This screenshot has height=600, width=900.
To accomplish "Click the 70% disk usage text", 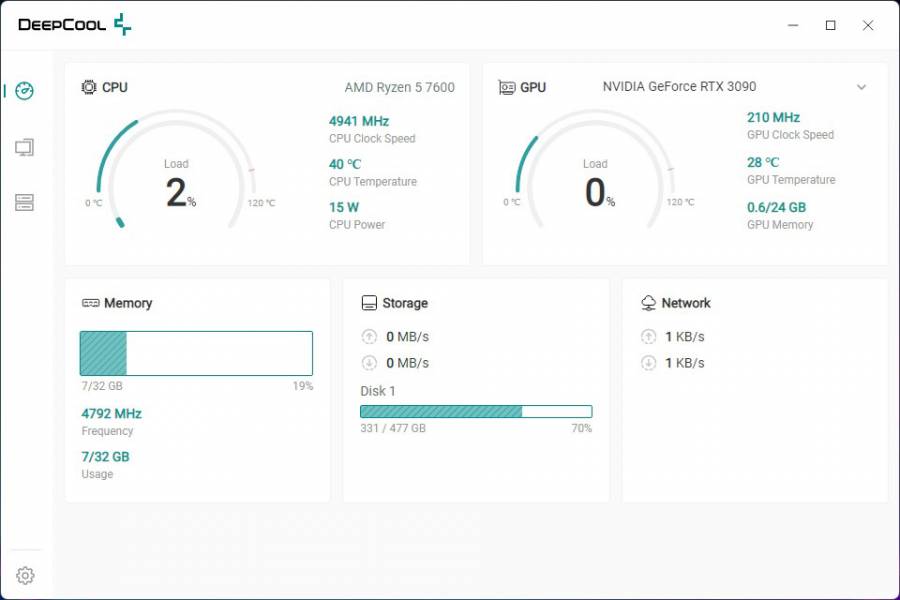I will (x=581, y=428).
